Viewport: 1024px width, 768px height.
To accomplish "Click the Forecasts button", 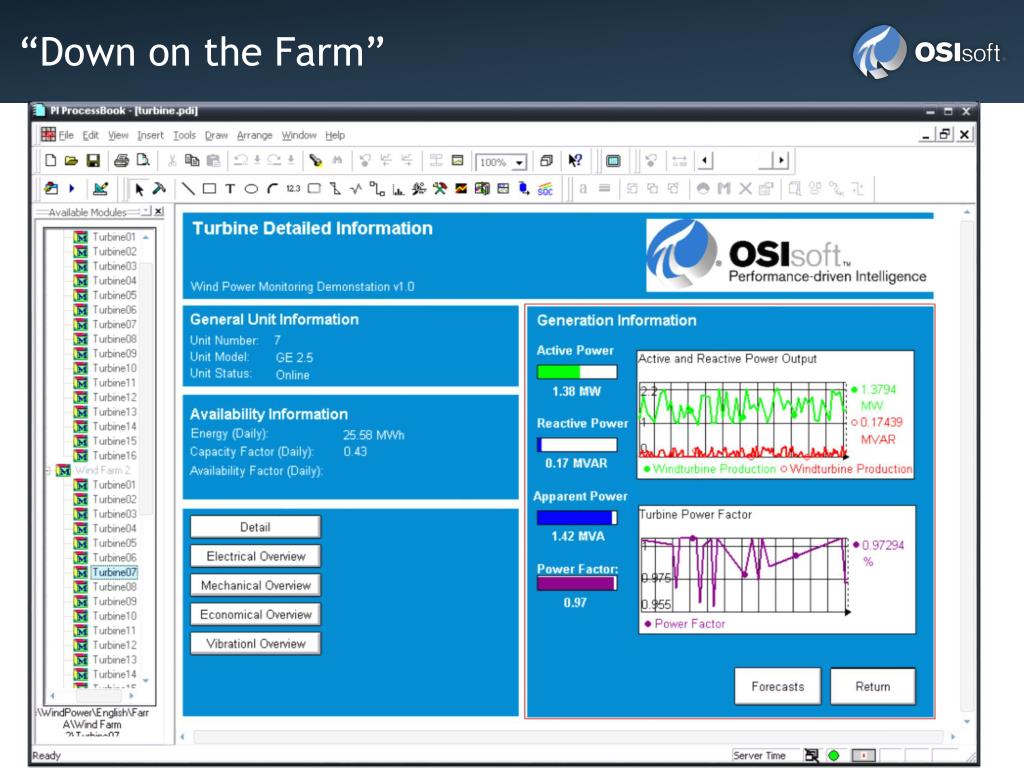I will [777, 686].
